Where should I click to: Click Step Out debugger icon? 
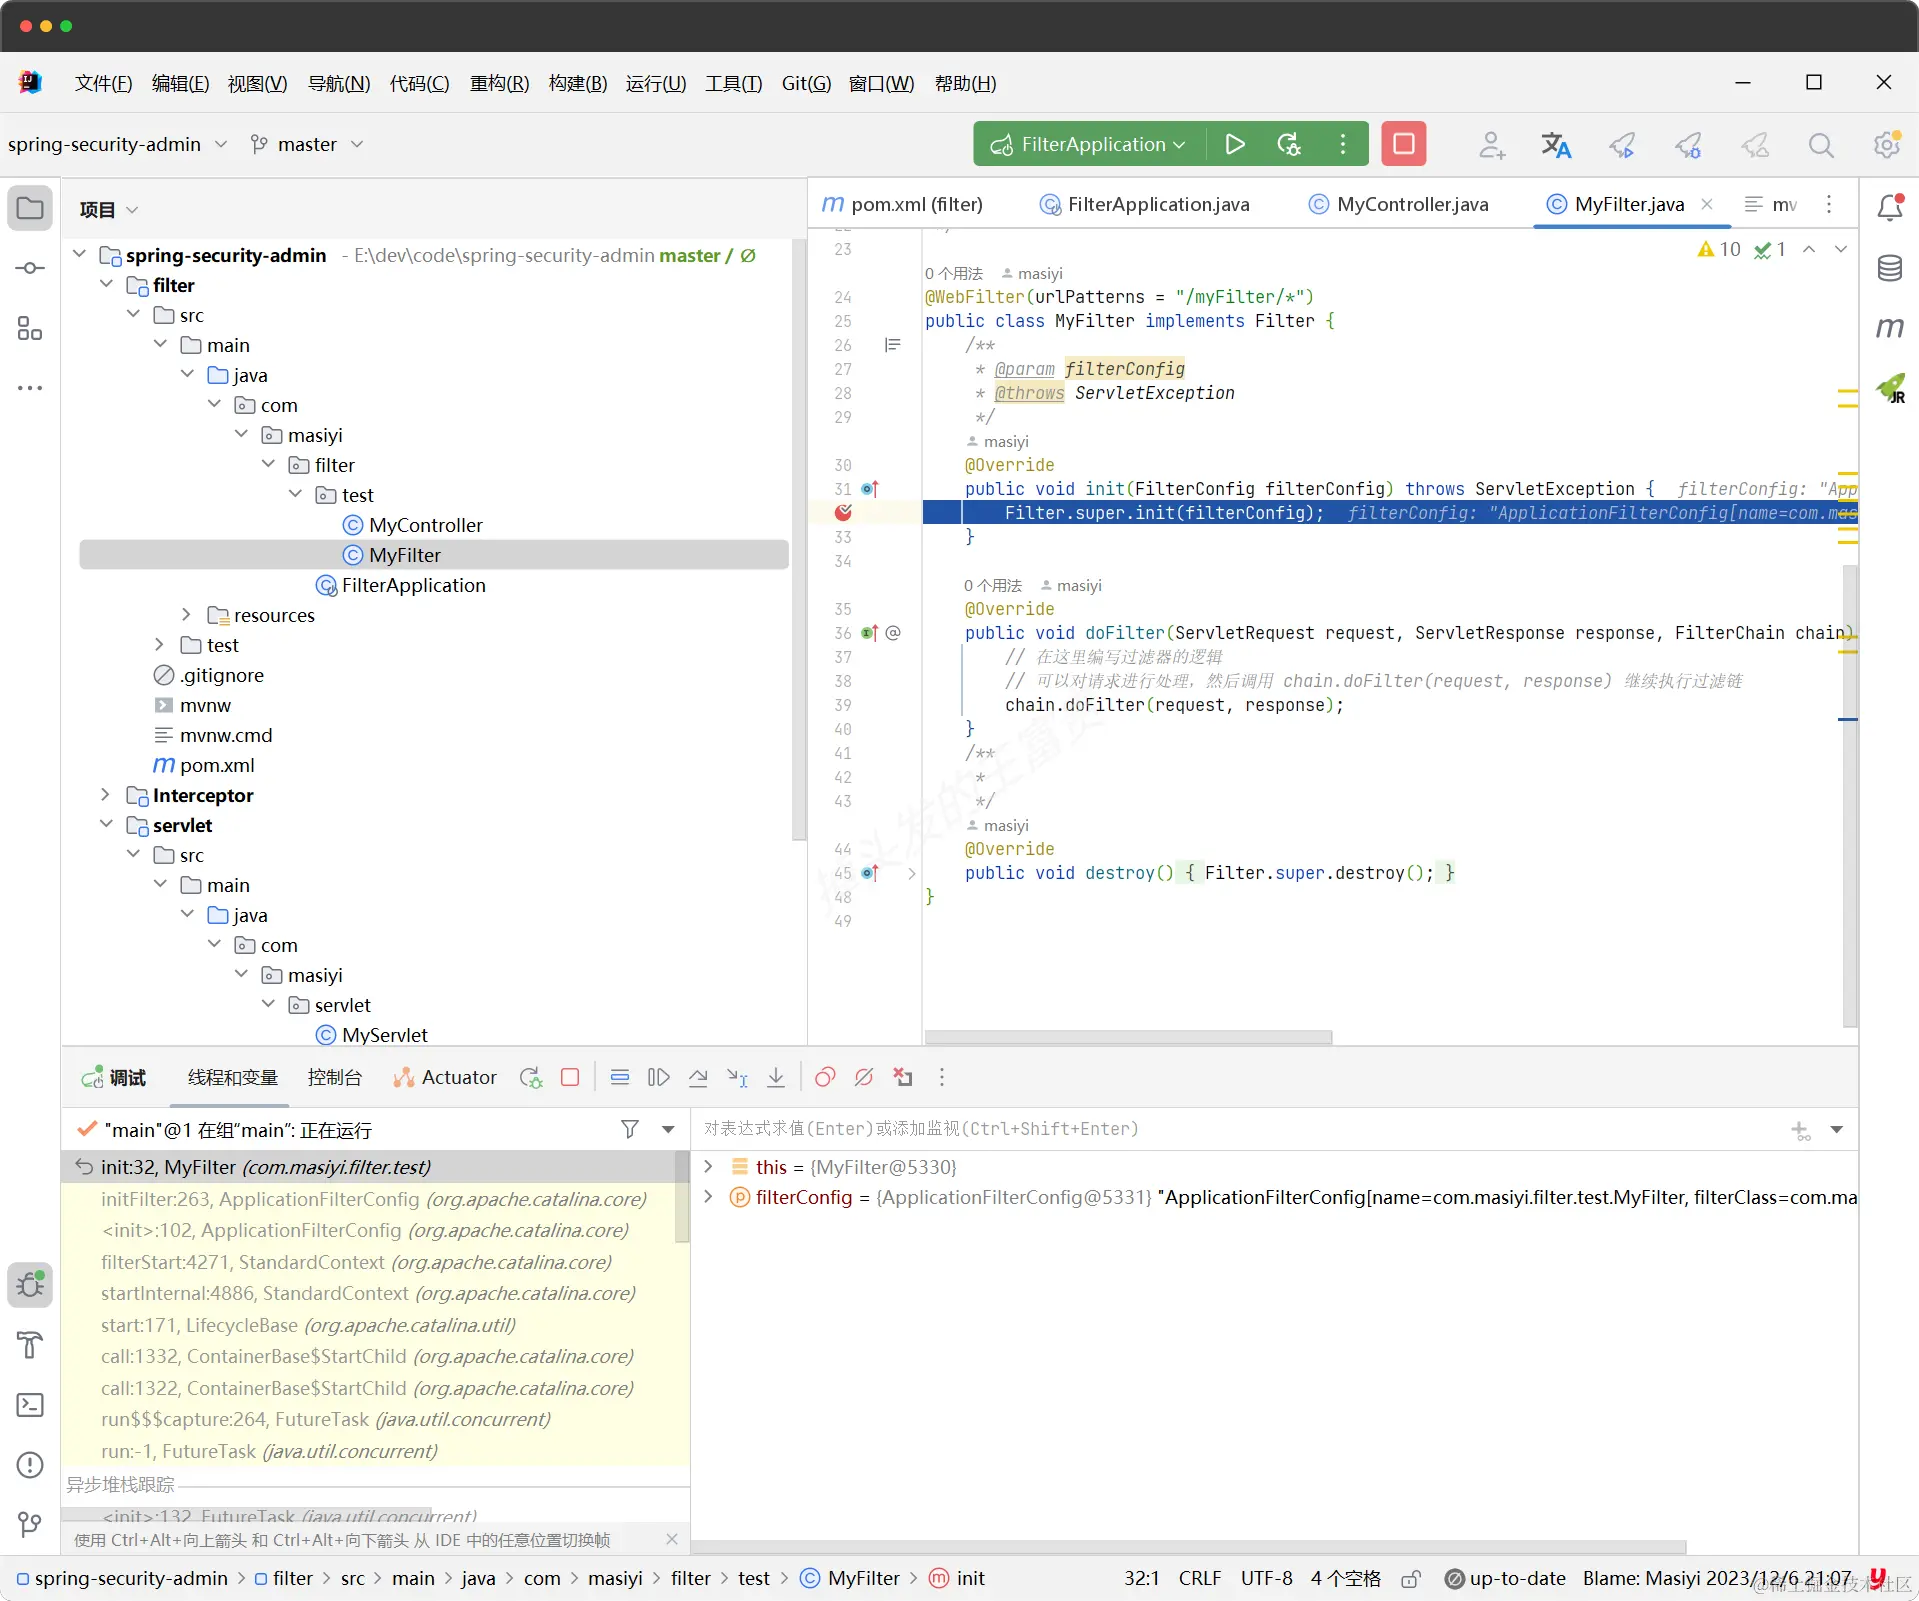(x=776, y=1077)
